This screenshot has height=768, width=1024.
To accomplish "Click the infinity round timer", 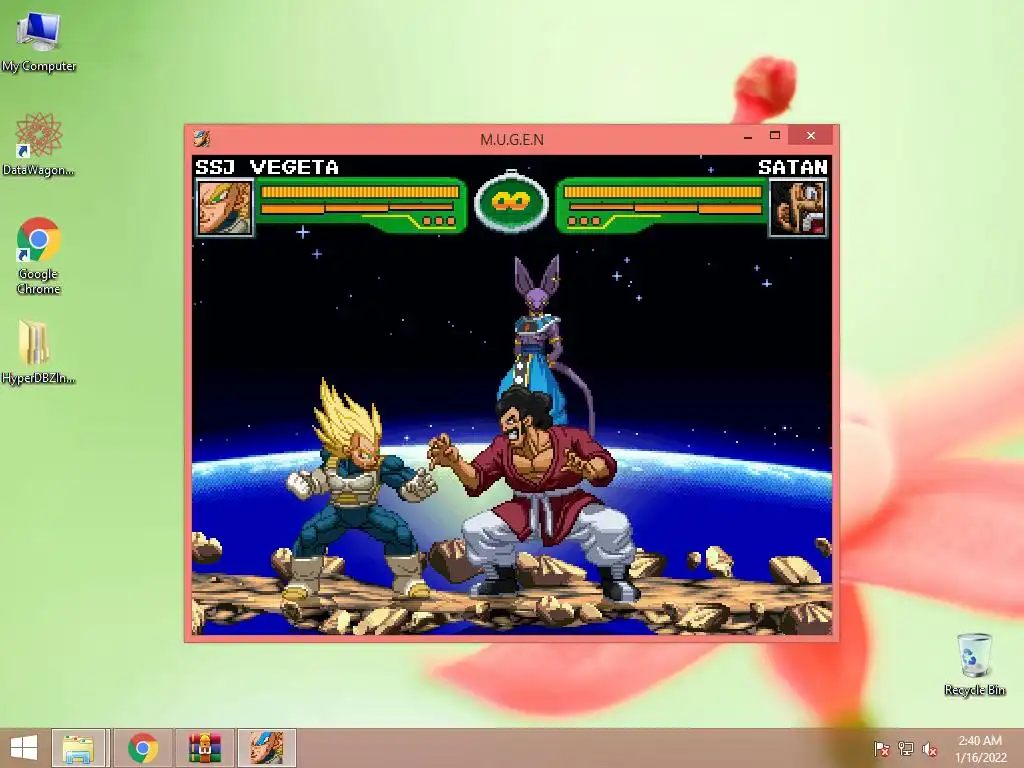I will tap(511, 202).
